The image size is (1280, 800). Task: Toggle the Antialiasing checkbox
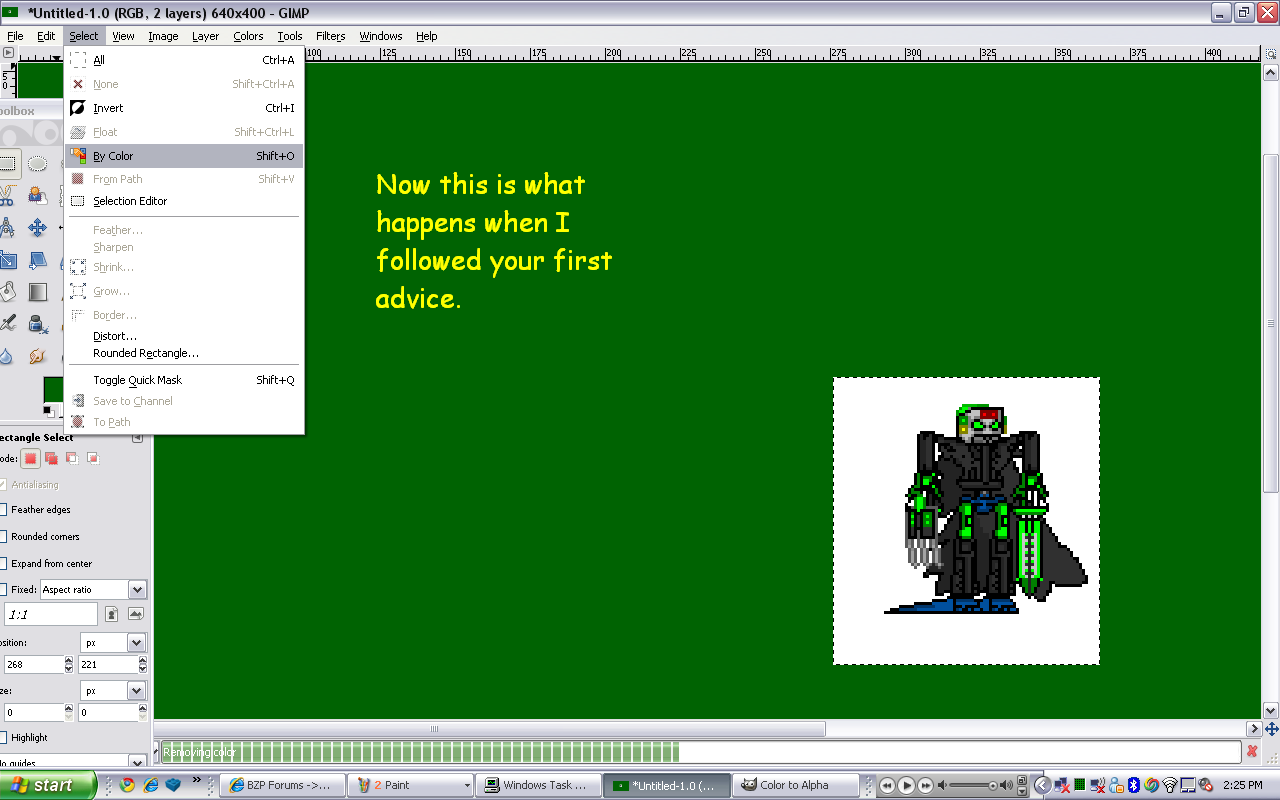coord(3,485)
